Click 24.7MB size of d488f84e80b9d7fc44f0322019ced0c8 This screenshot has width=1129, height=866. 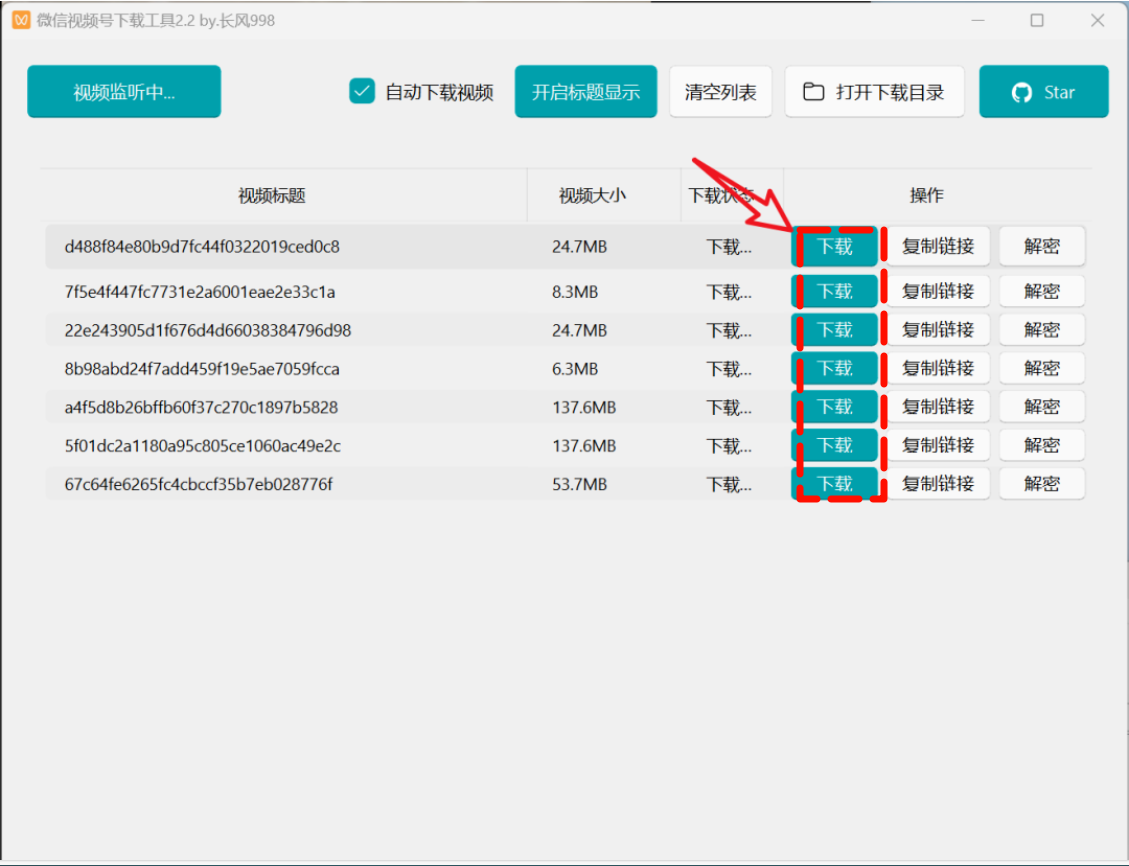[579, 247]
